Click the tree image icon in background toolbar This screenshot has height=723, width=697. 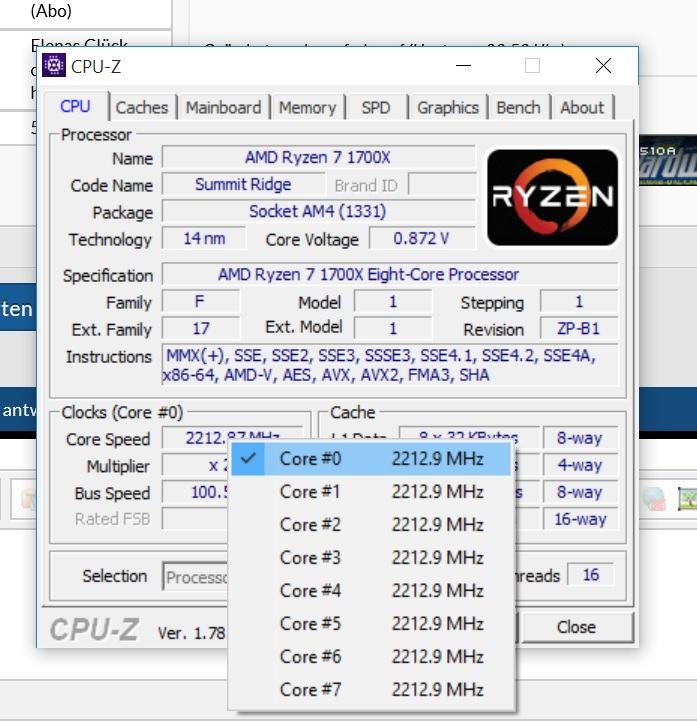[x=688, y=499]
